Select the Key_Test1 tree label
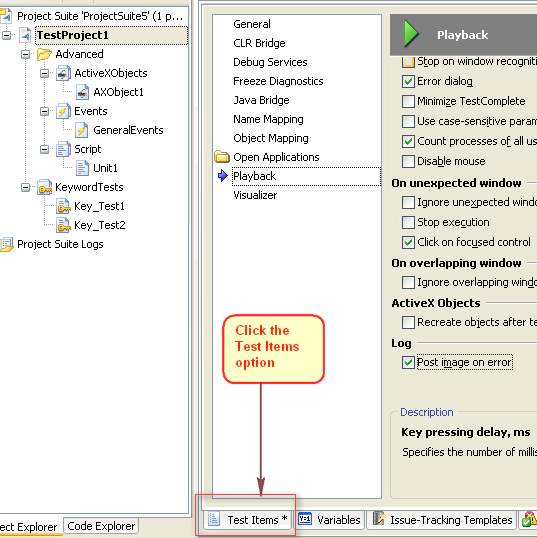 coord(100,206)
